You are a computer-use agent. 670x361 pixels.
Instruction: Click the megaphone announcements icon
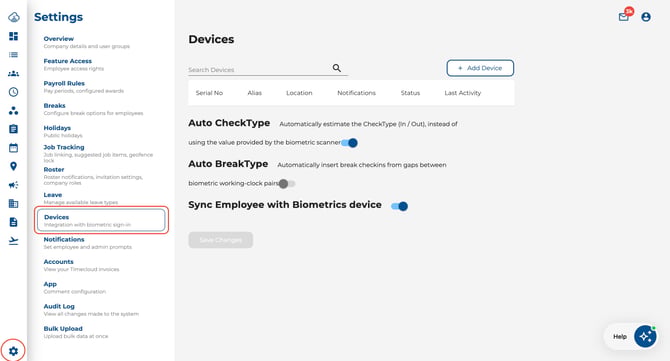[x=13, y=185]
